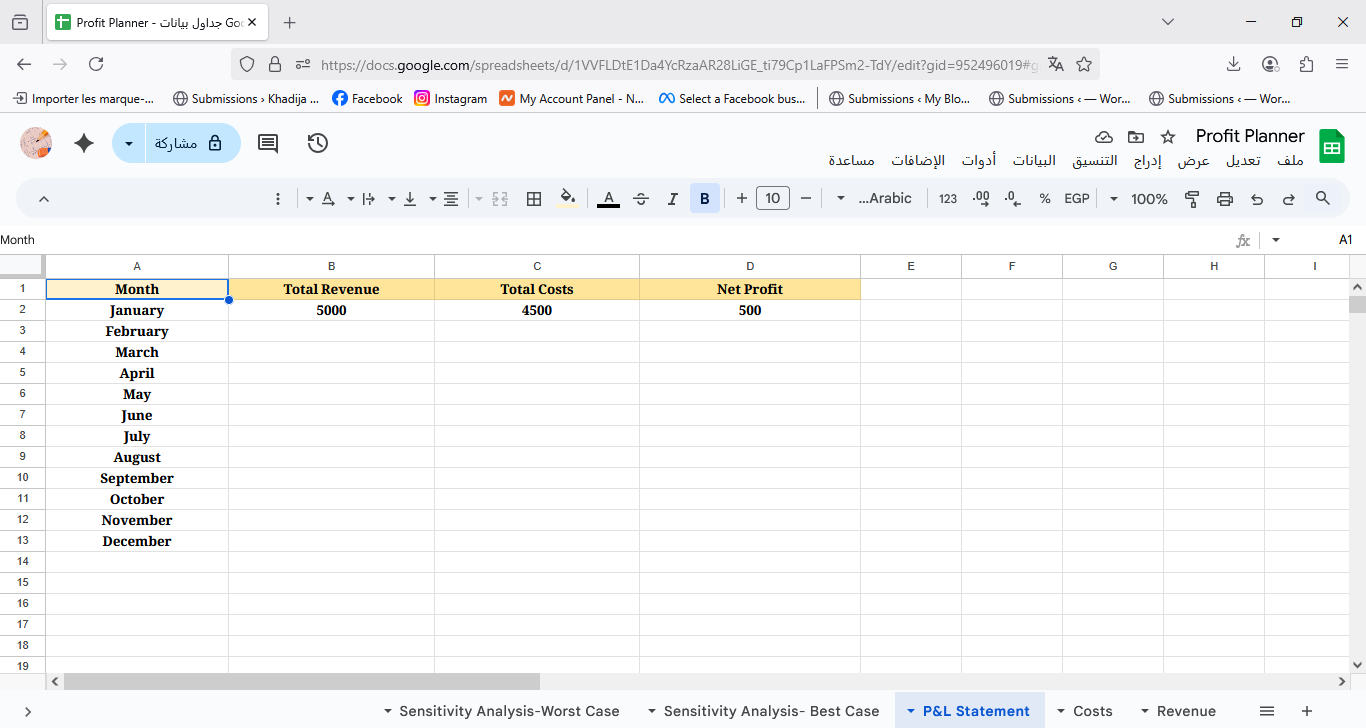Toggle italic formatting button

(x=673, y=199)
